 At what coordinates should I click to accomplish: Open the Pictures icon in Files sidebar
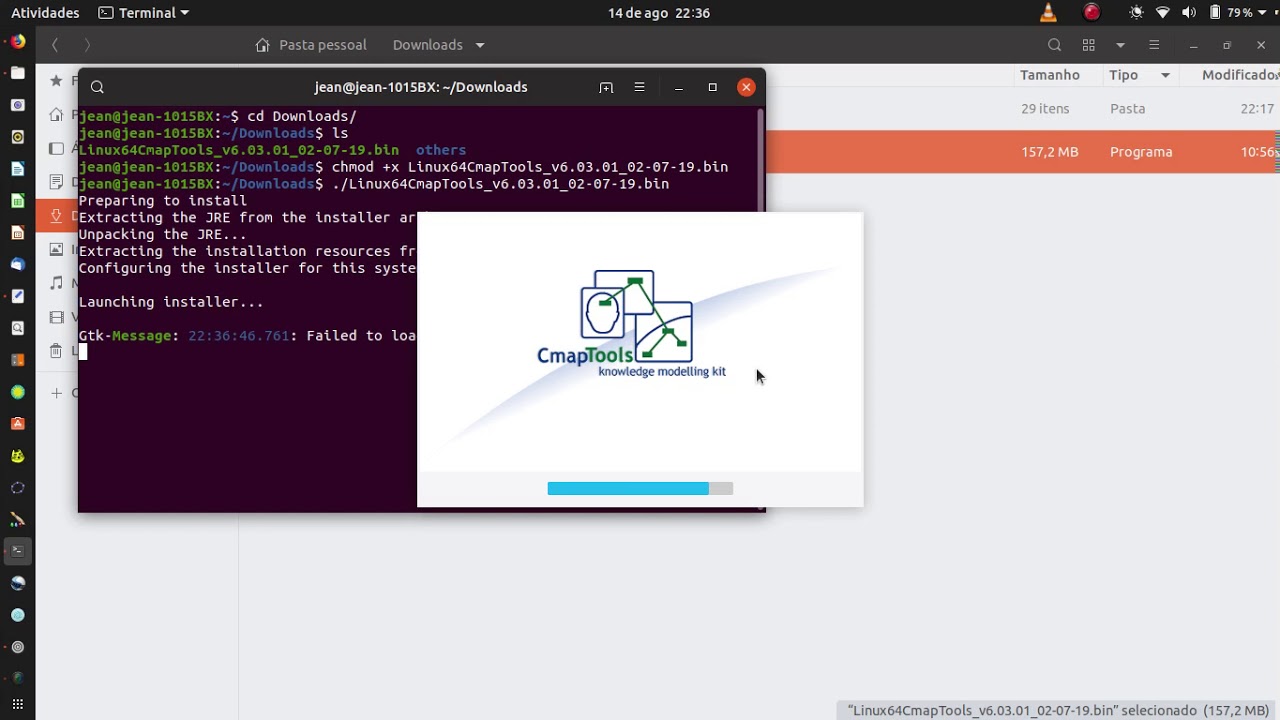(x=56, y=249)
